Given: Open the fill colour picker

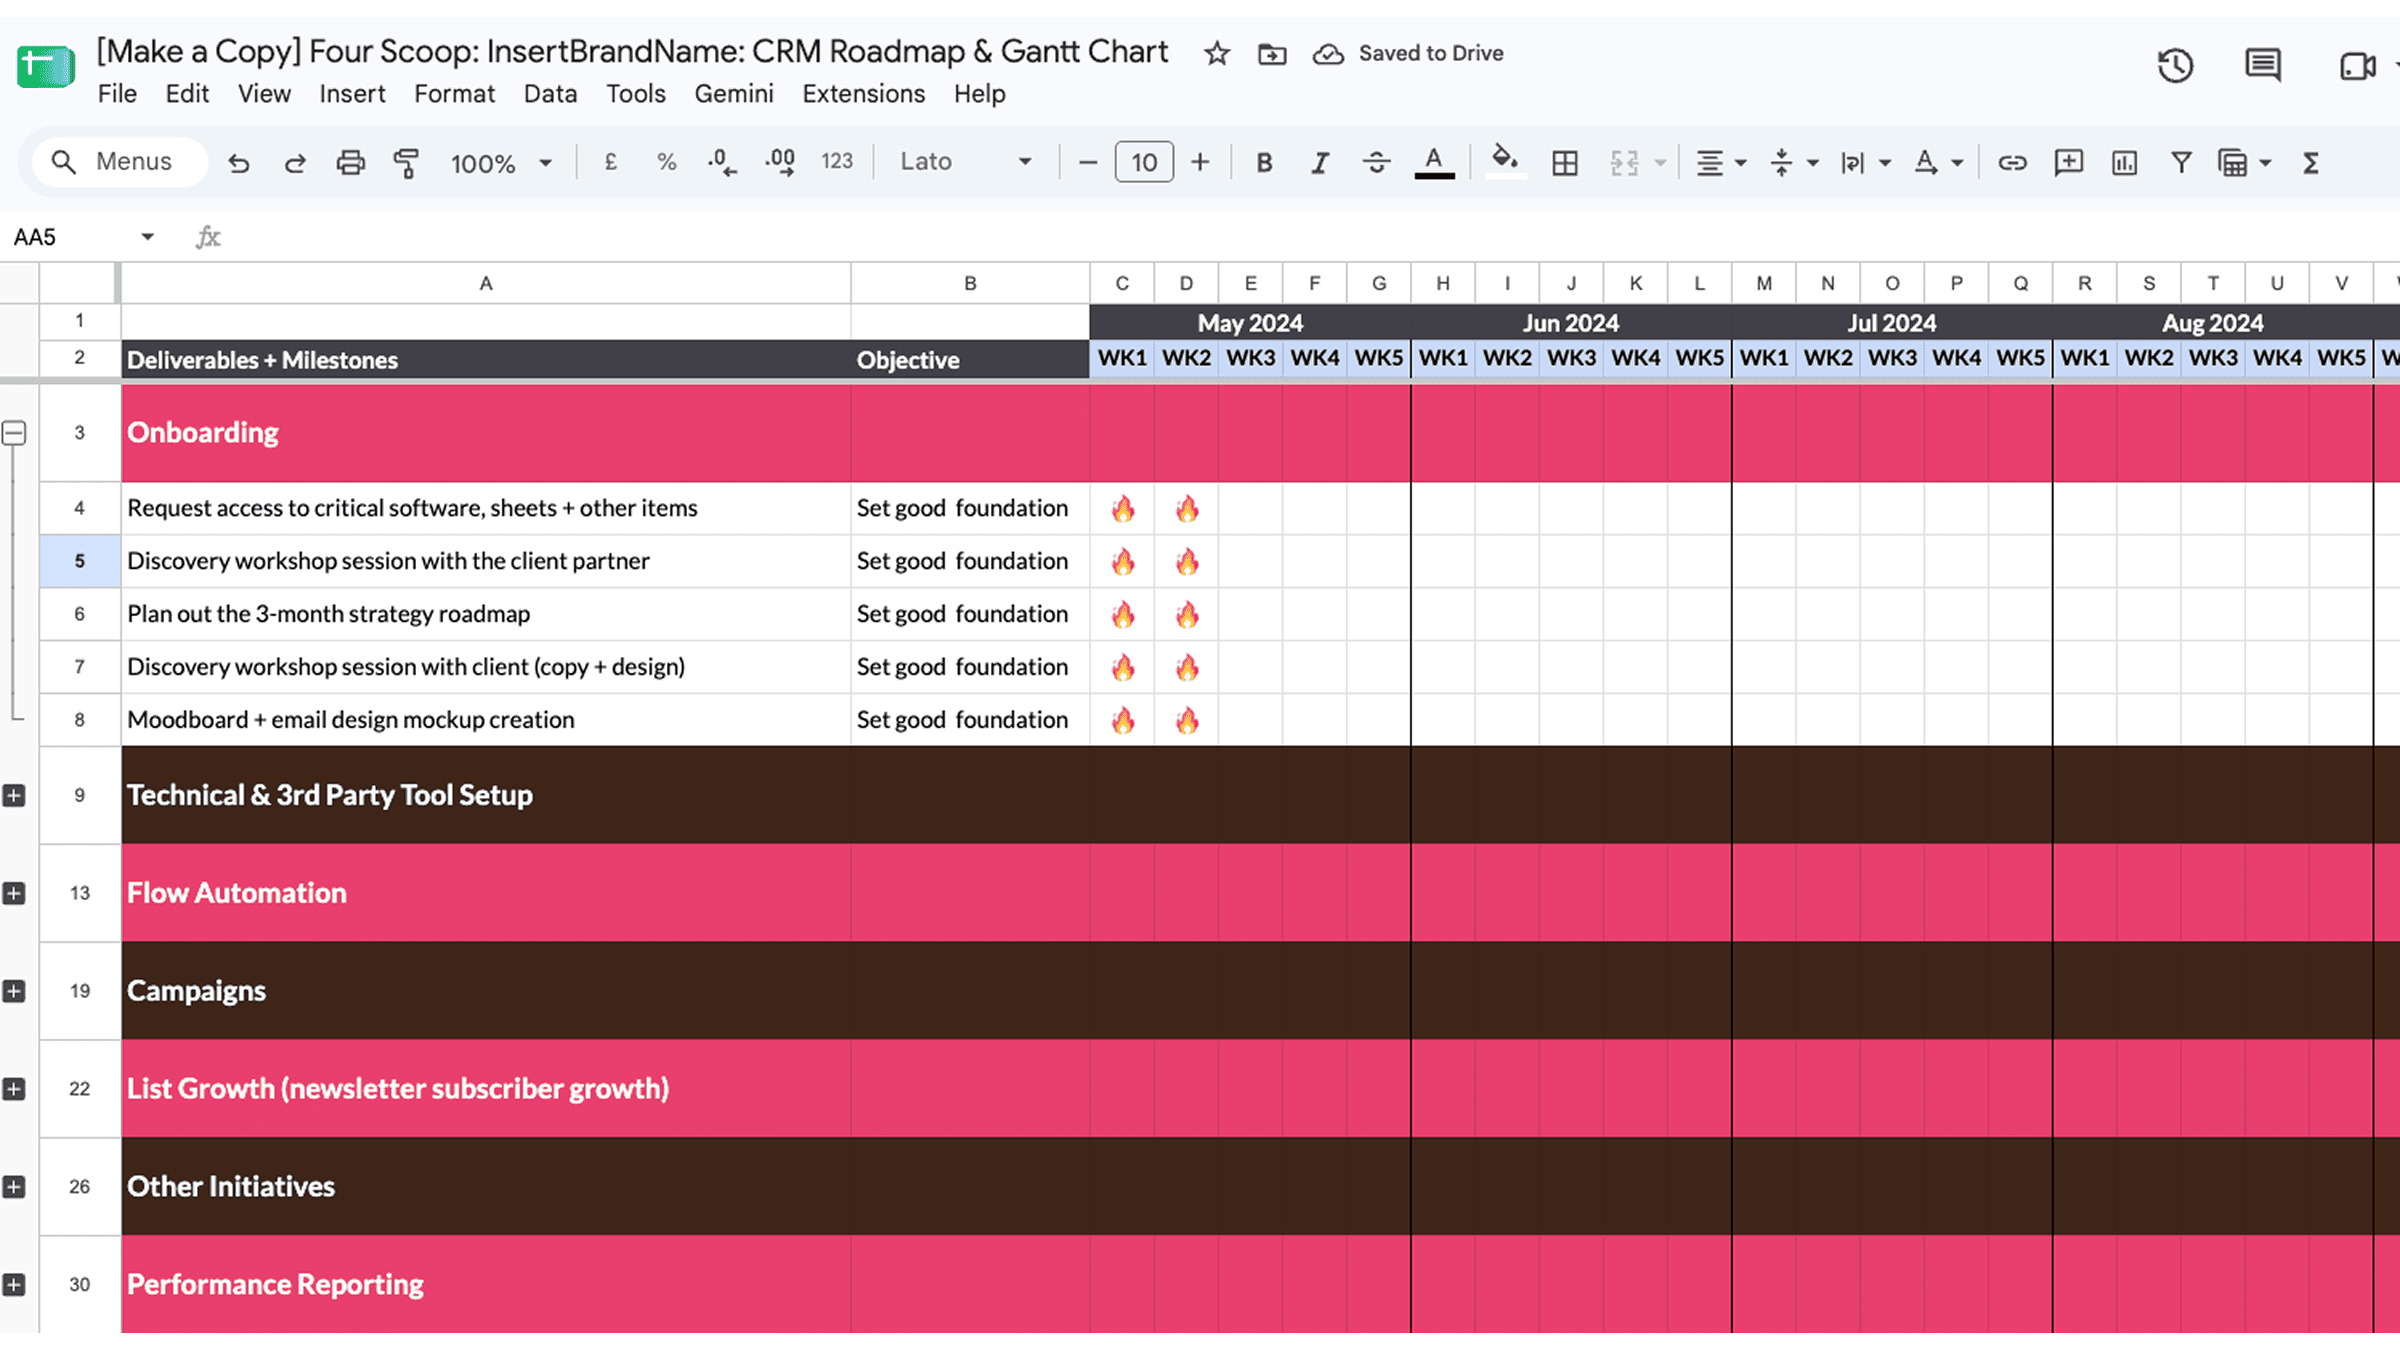Looking at the screenshot, I should [1505, 162].
